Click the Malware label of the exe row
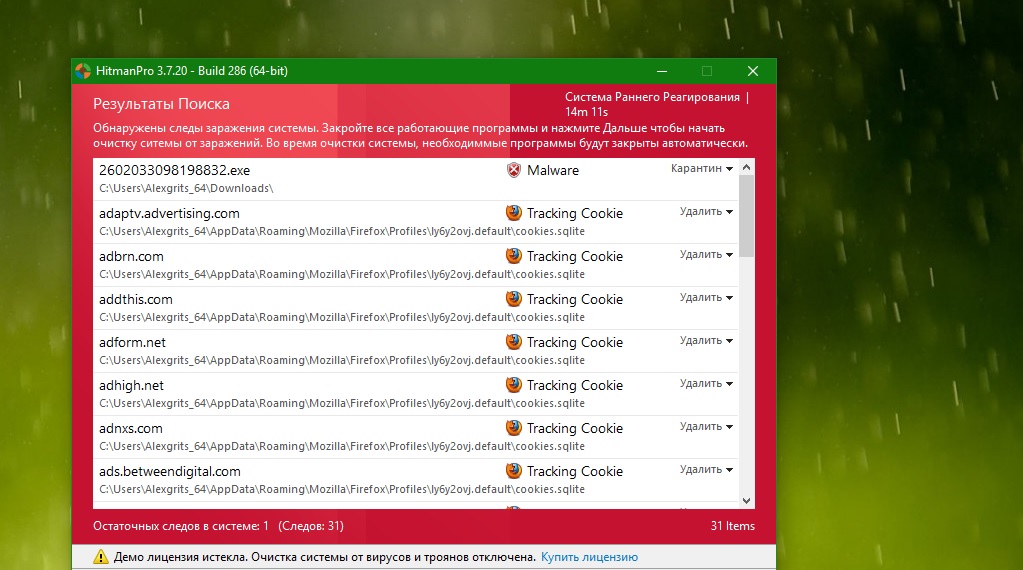The height and width of the screenshot is (570, 1023). point(553,170)
